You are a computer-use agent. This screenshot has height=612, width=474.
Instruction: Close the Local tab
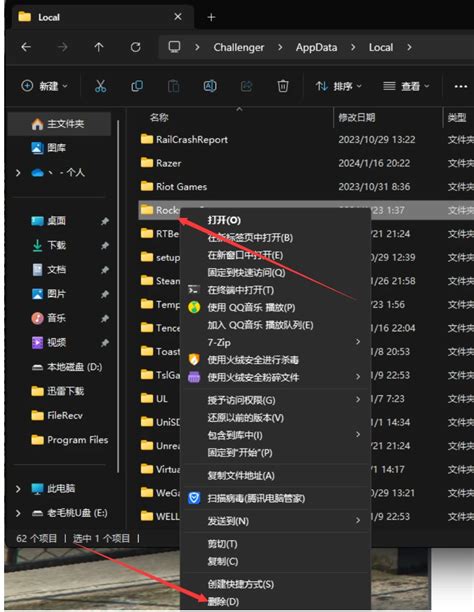point(178,17)
